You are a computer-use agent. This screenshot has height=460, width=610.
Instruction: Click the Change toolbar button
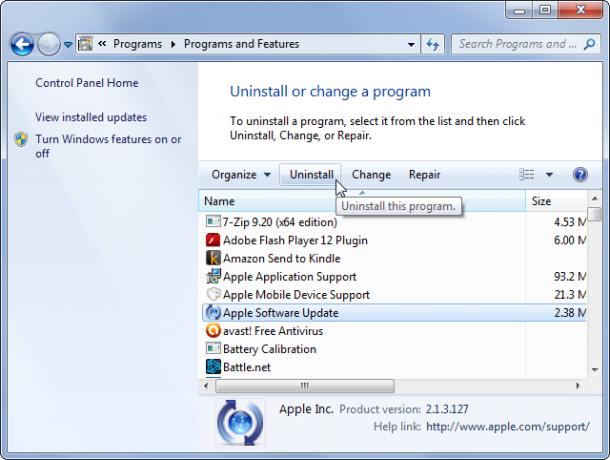click(371, 175)
